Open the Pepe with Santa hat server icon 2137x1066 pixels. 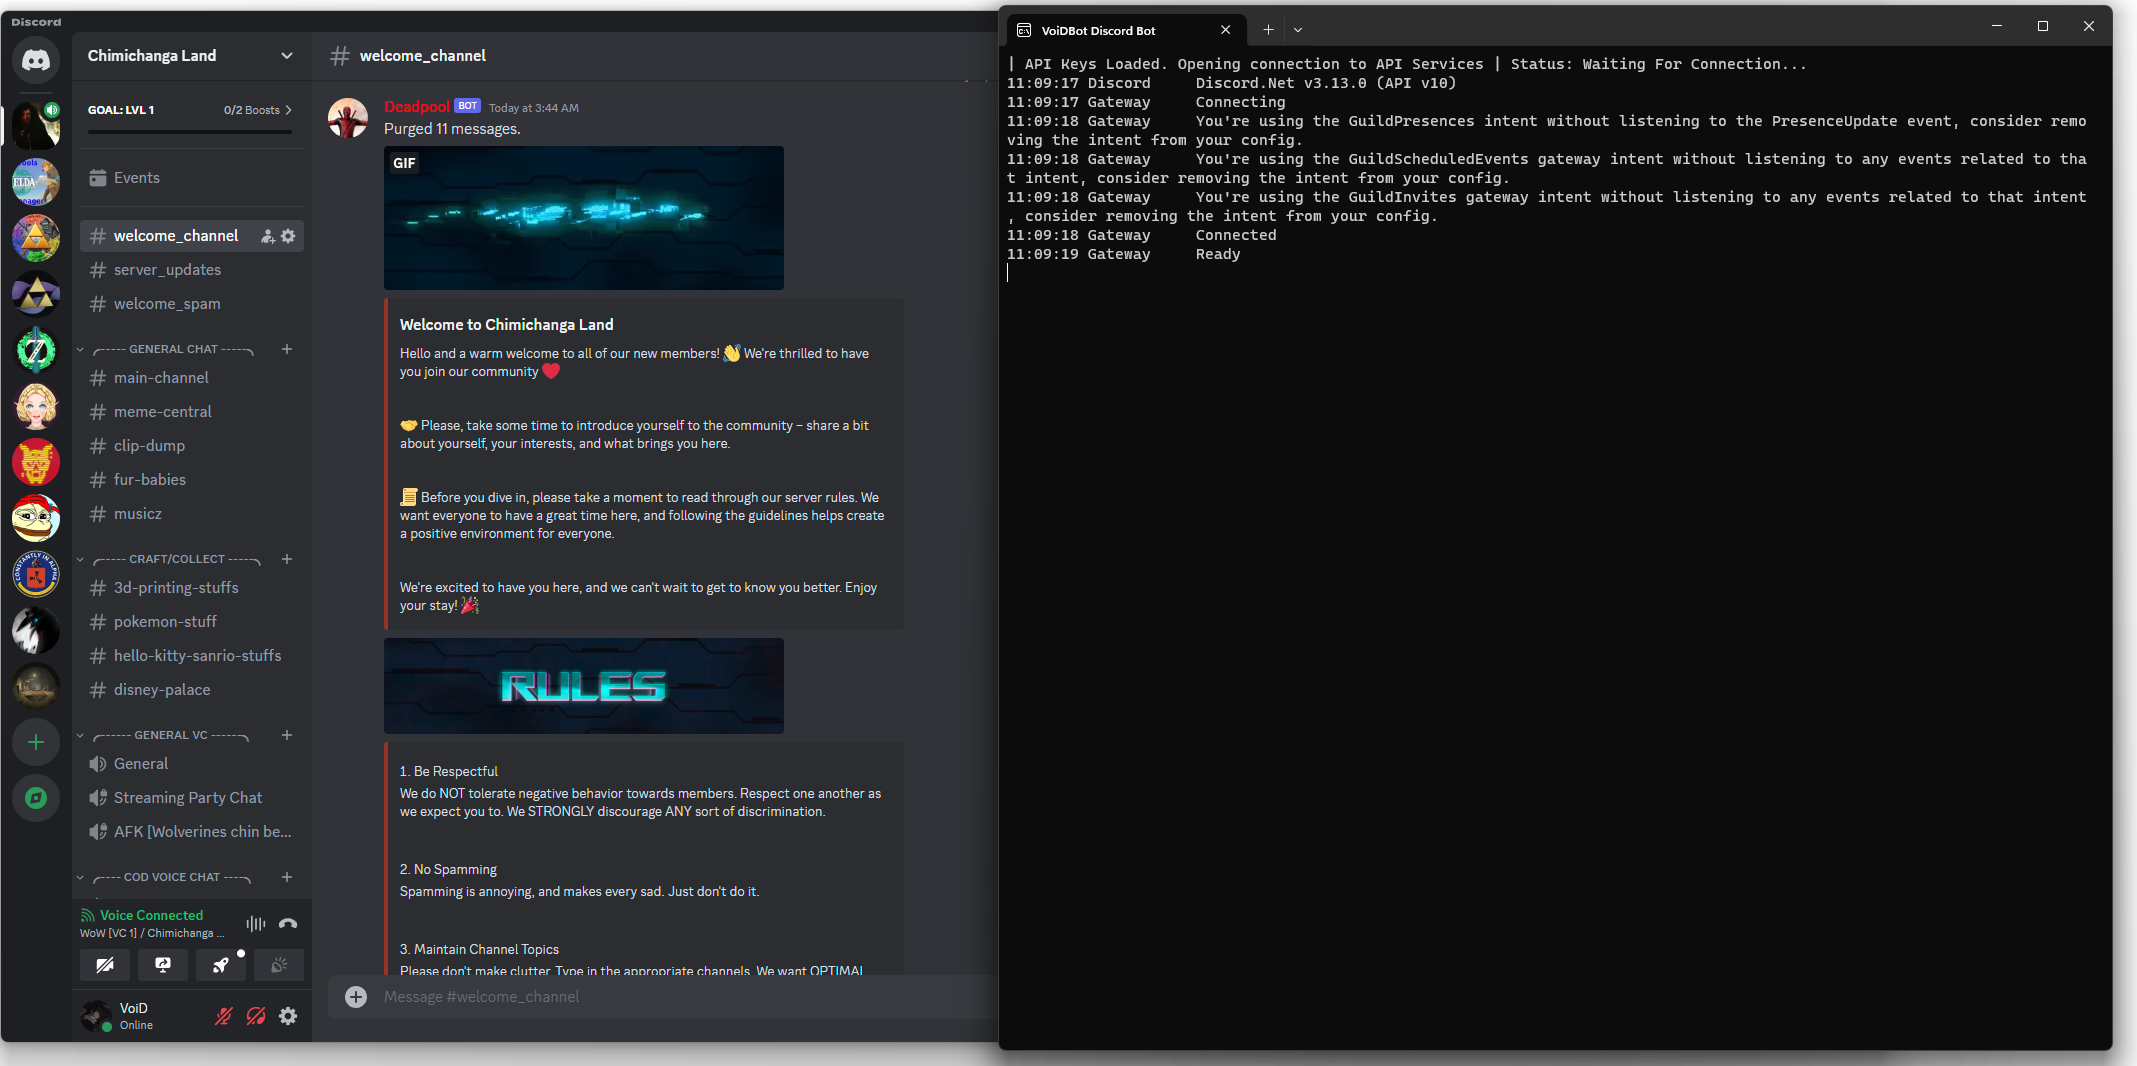[36, 518]
